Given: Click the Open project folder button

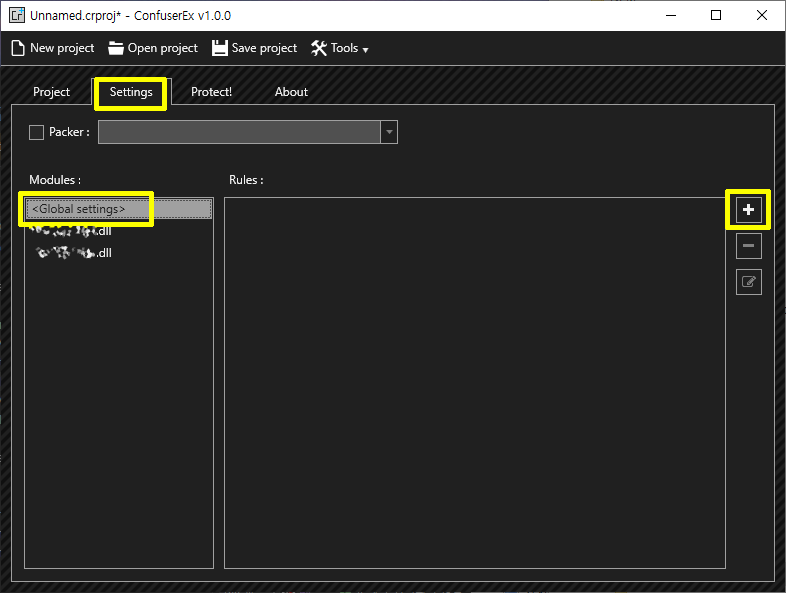Looking at the screenshot, I should pyautogui.click(x=153, y=48).
